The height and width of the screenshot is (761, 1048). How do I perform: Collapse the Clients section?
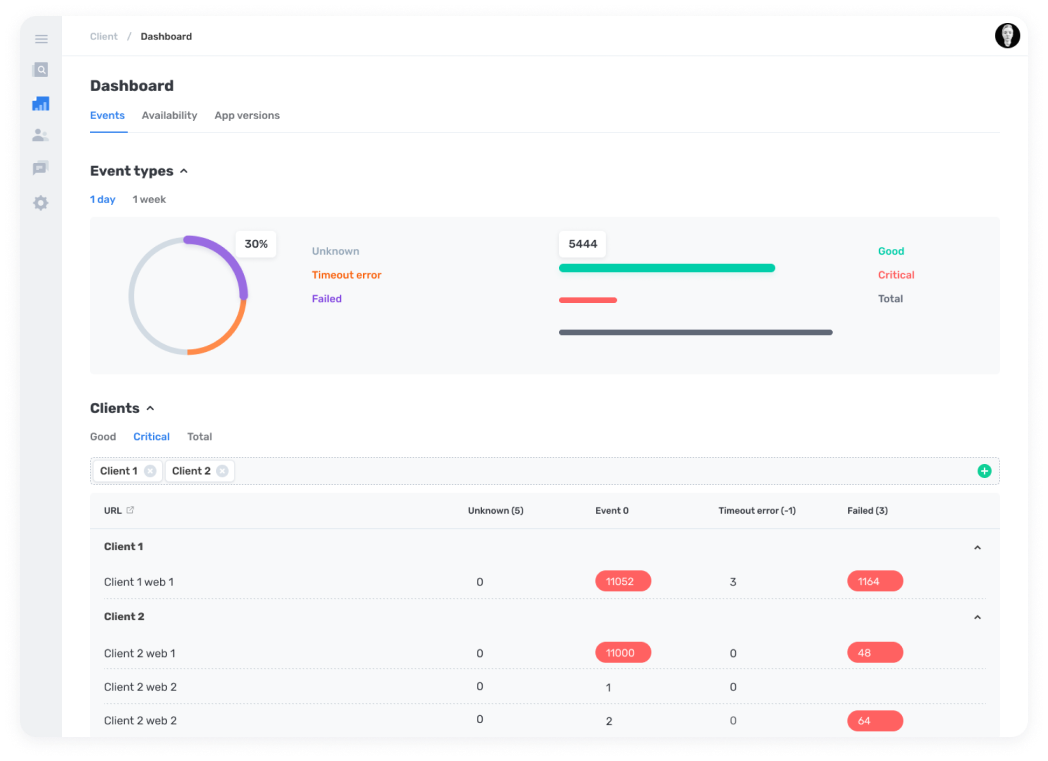point(150,408)
